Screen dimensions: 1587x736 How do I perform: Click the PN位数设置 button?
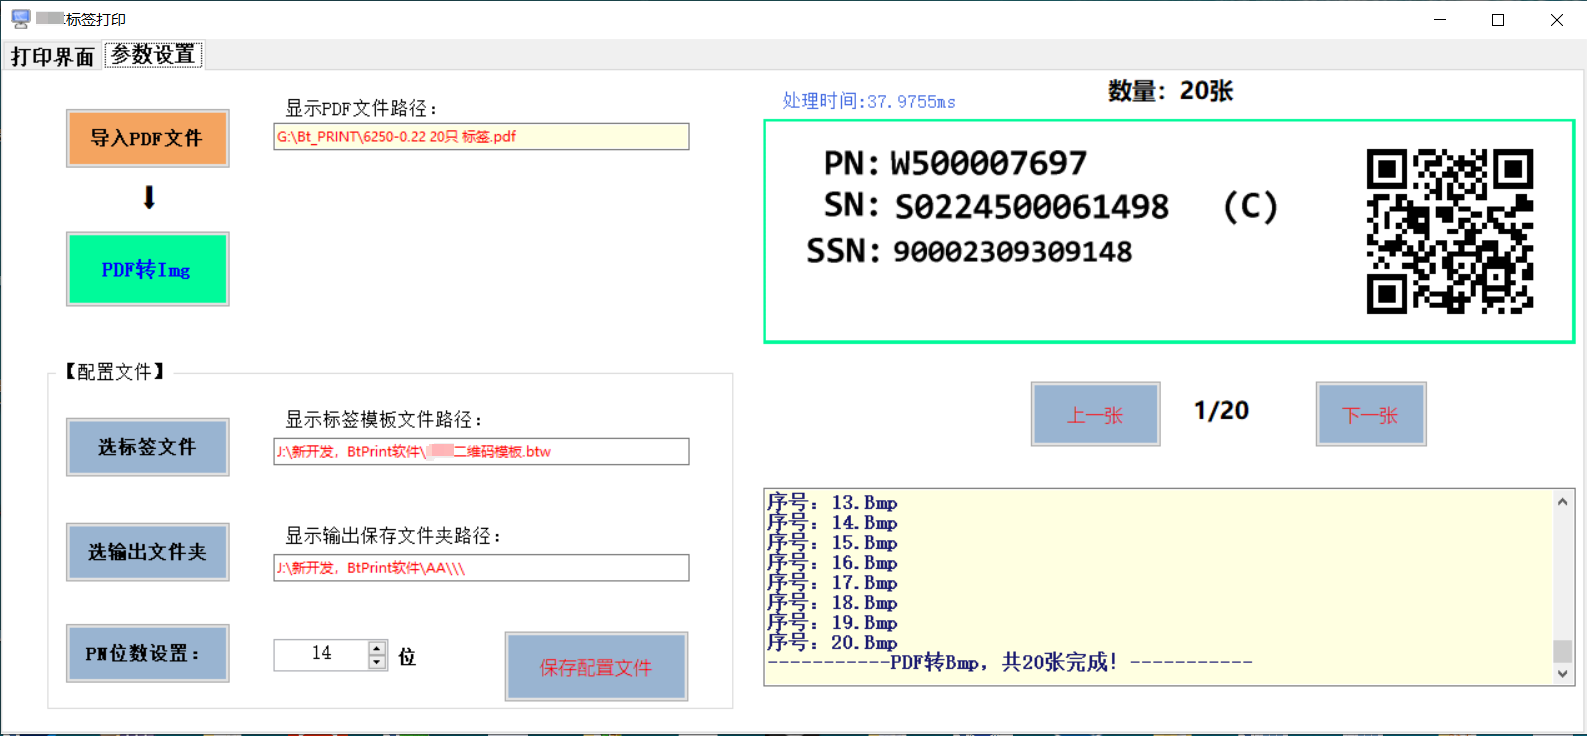[x=148, y=654]
